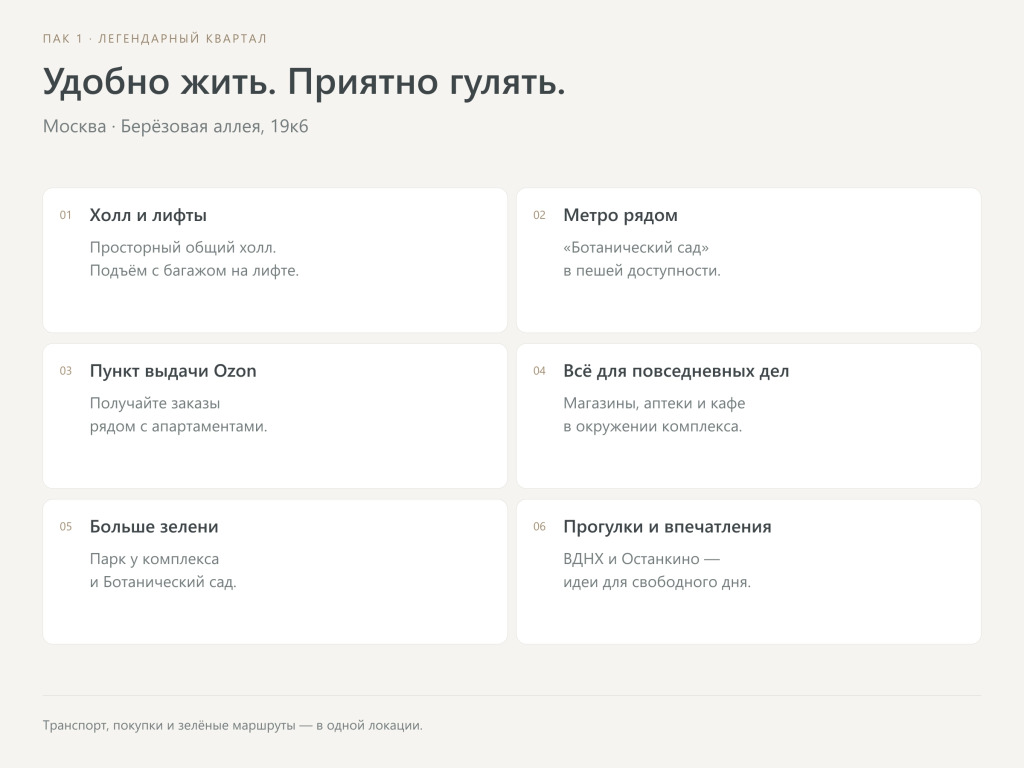Click number 01 on the hall card
The width and height of the screenshot is (1024, 768).
click(65, 215)
